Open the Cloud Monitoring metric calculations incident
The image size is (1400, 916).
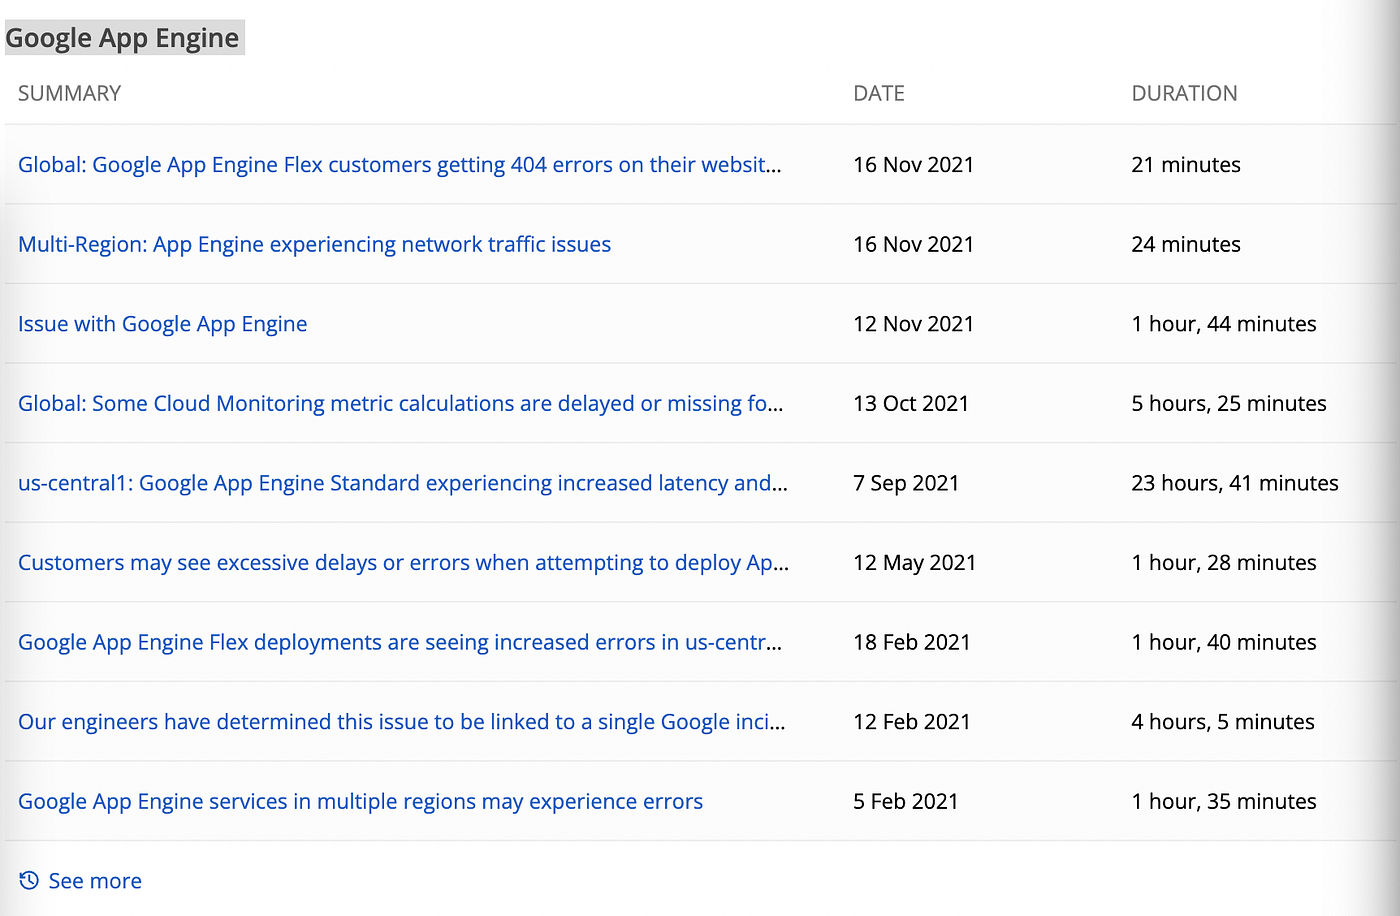(x=400, y=403)
